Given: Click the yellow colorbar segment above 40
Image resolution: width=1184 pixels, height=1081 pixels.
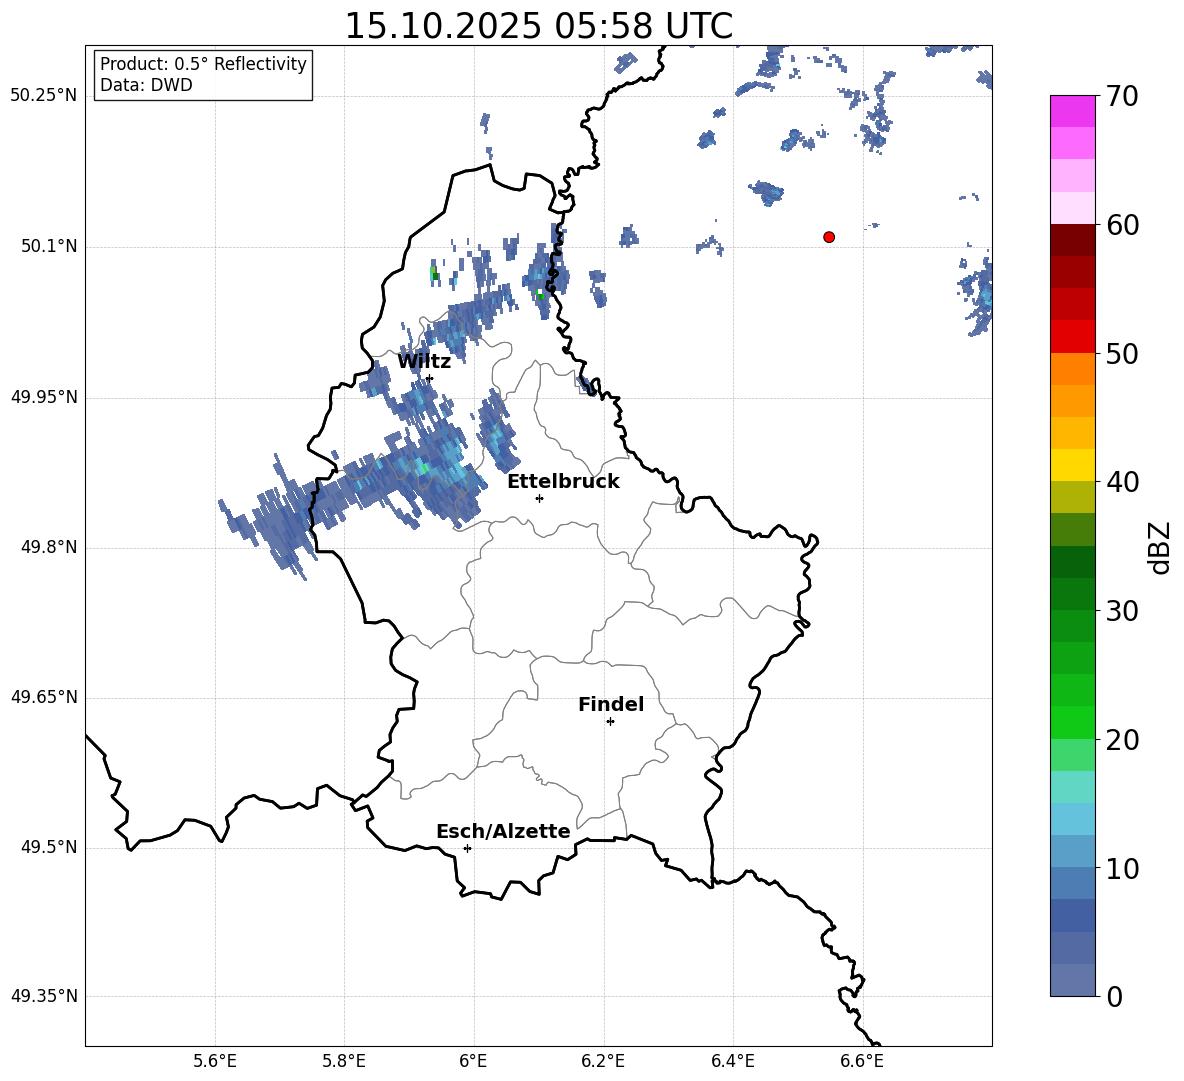Looking at the screenshot, I should [x=1072, y=465].
